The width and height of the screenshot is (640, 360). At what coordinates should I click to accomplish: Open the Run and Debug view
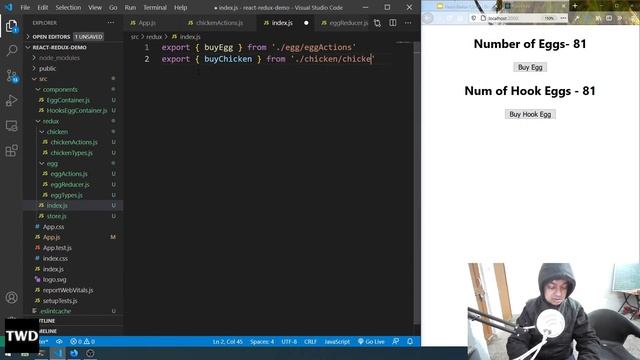[x=11, y=100]
